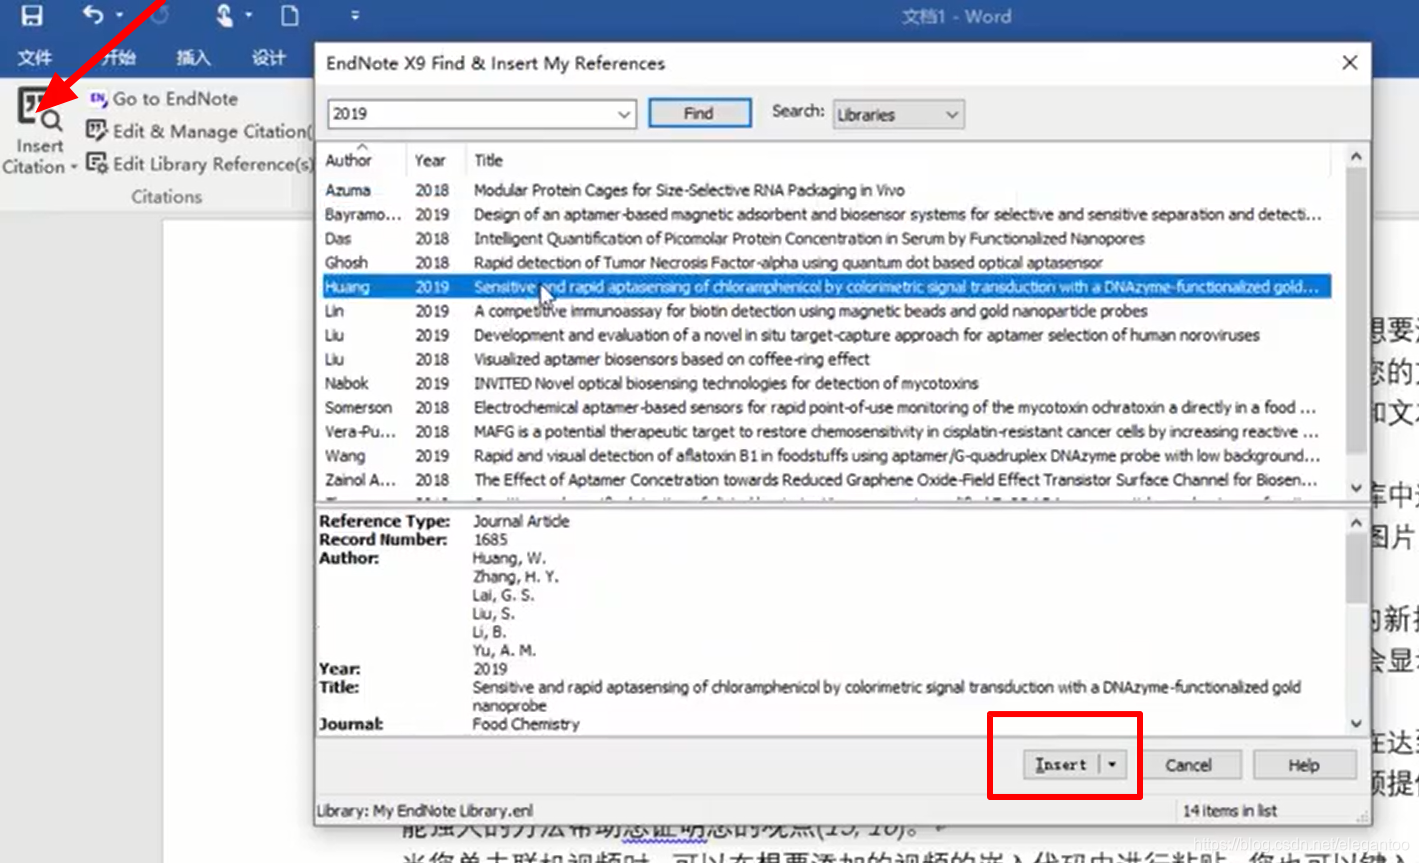The height and width of the screenshot is (863, 1419).
Task: Open the Search Libraries combo box
Action: 897,115
